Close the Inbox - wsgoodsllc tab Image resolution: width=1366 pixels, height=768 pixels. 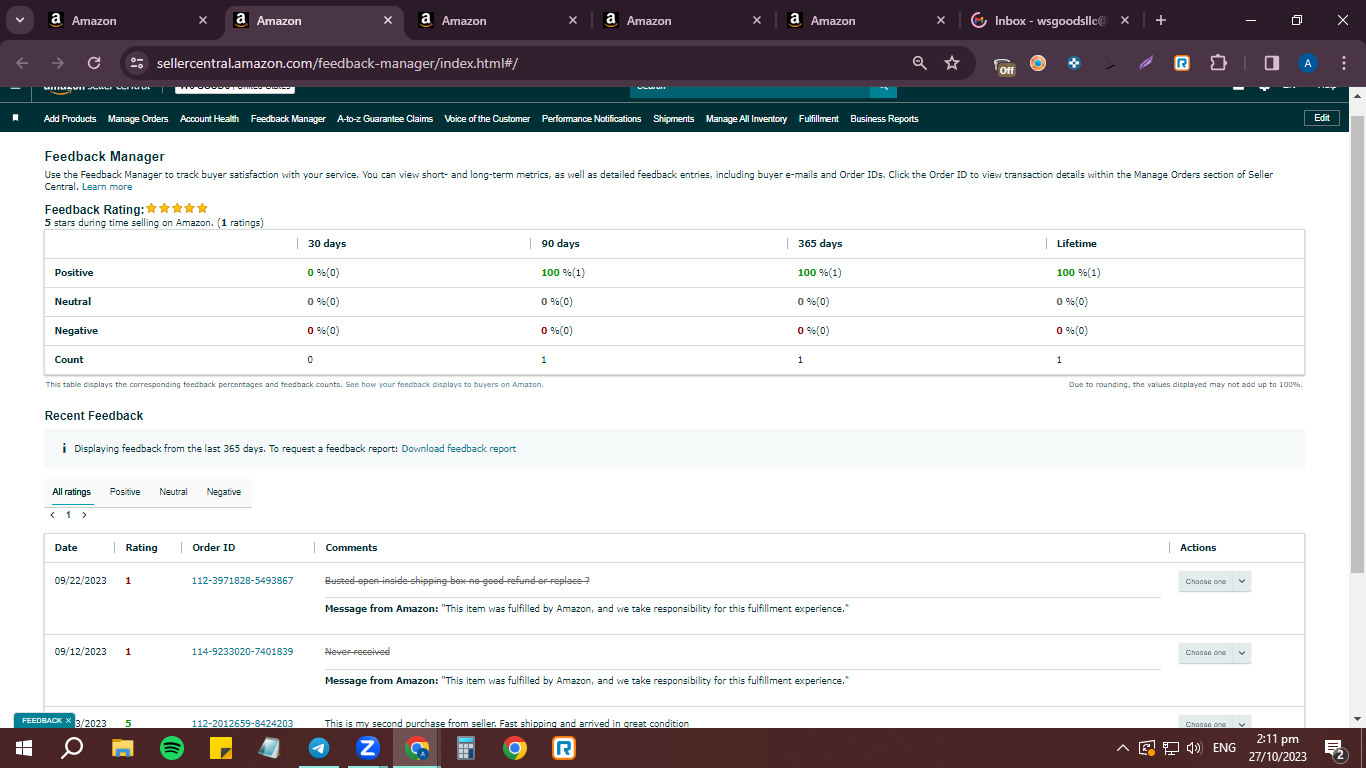1125,20
